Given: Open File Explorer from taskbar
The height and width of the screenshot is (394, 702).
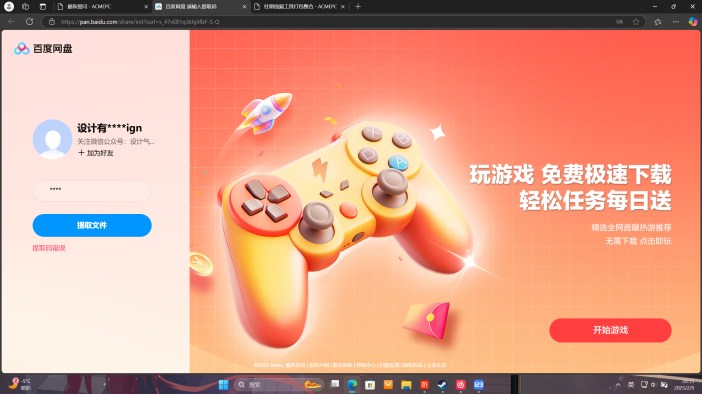Looking at the screenshot, I should [x=406, y=385].
